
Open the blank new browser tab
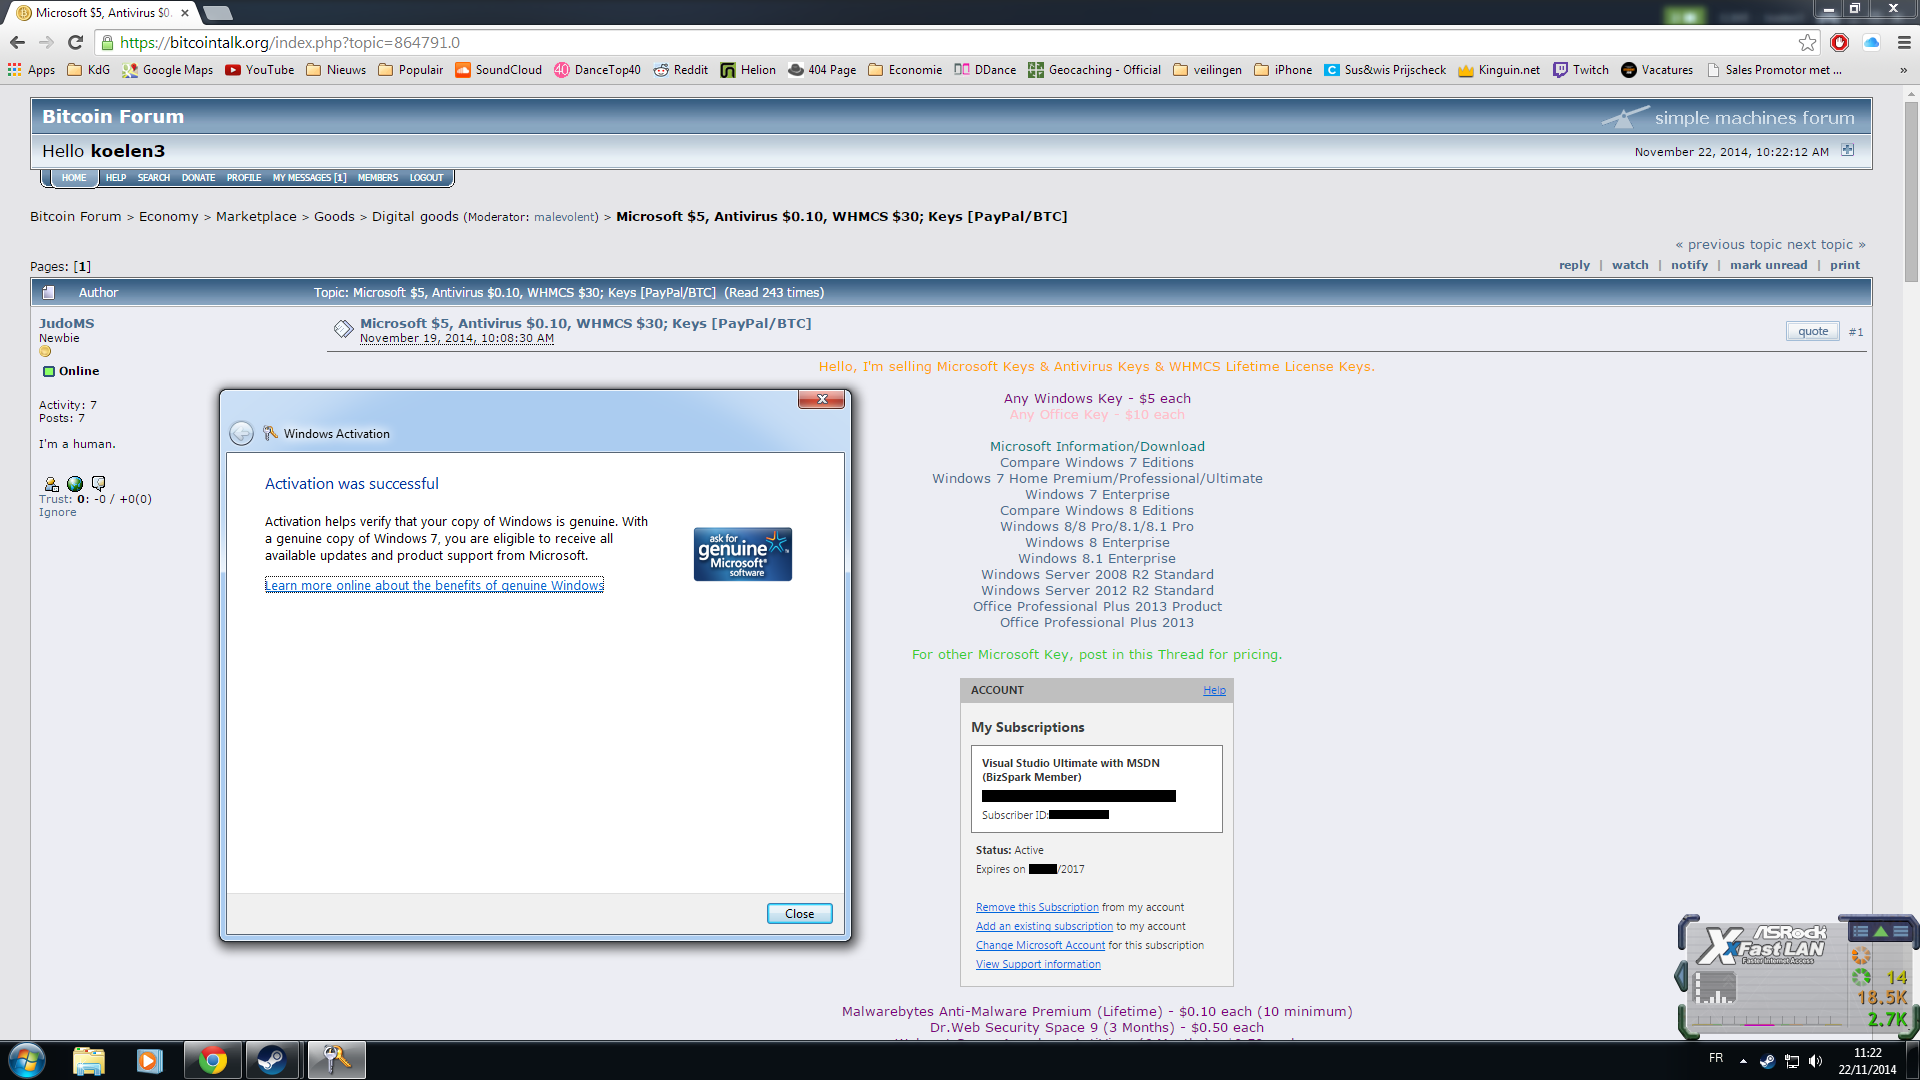(x=217, y=13)
